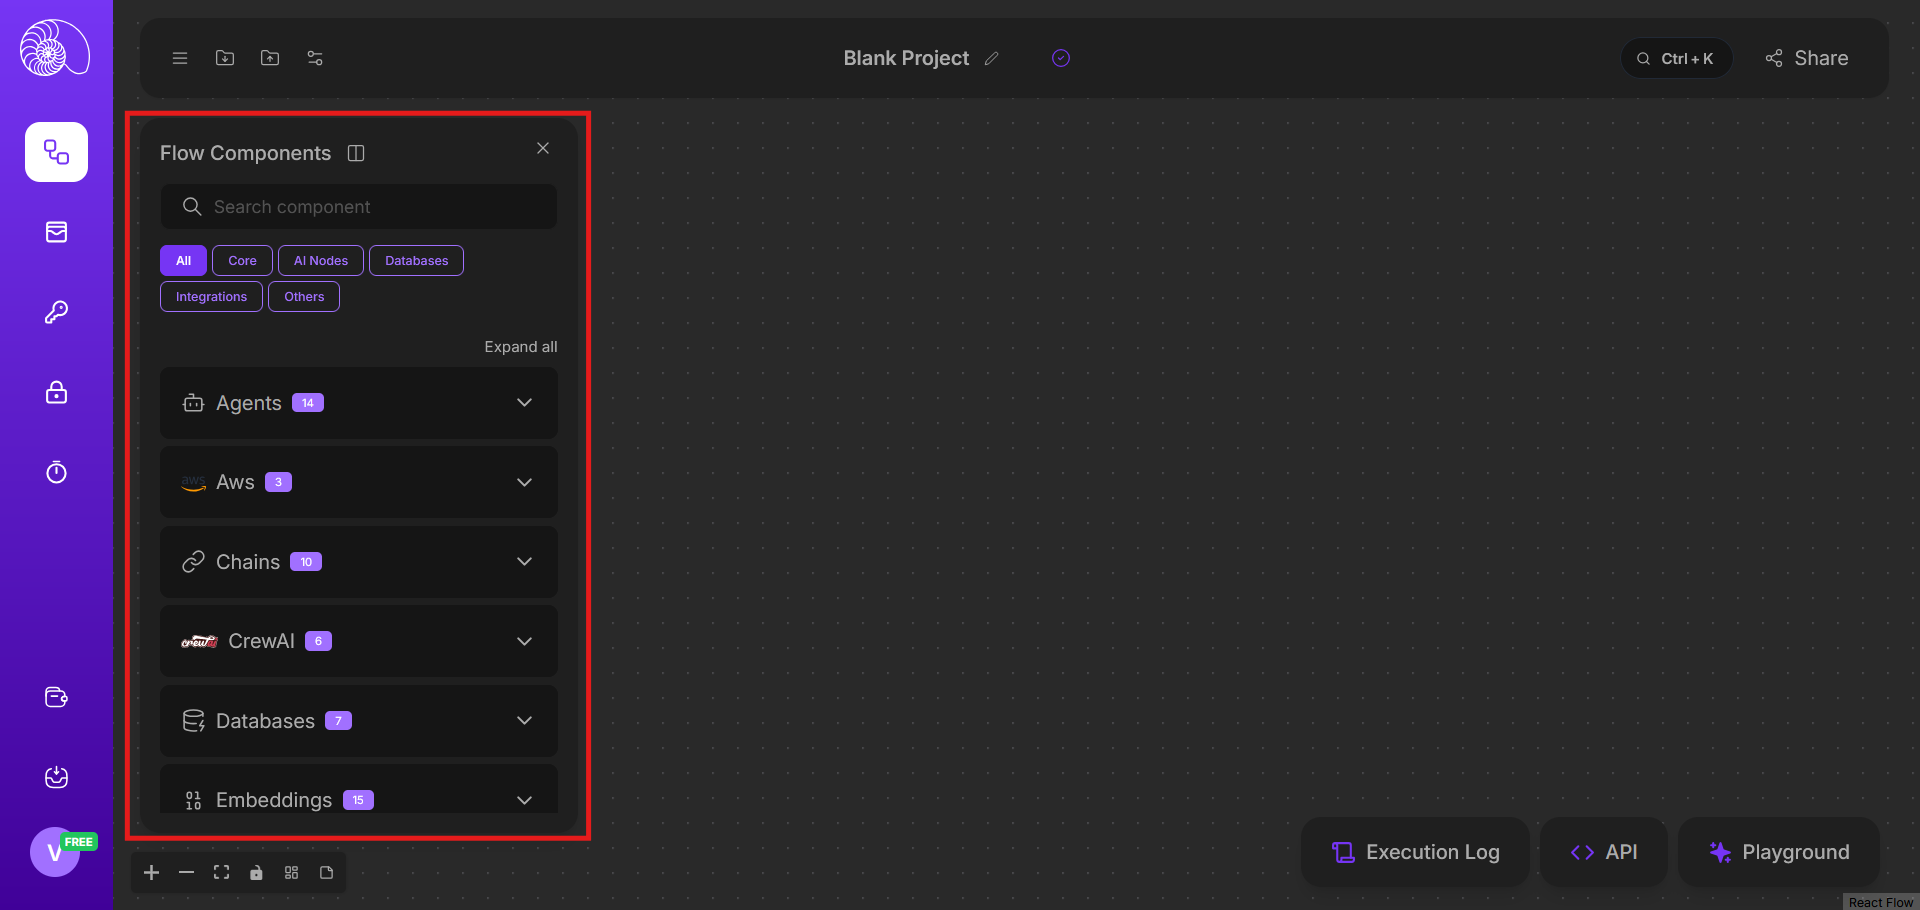
Task: Expand the CrewAI section chevron
Action: 524,641
